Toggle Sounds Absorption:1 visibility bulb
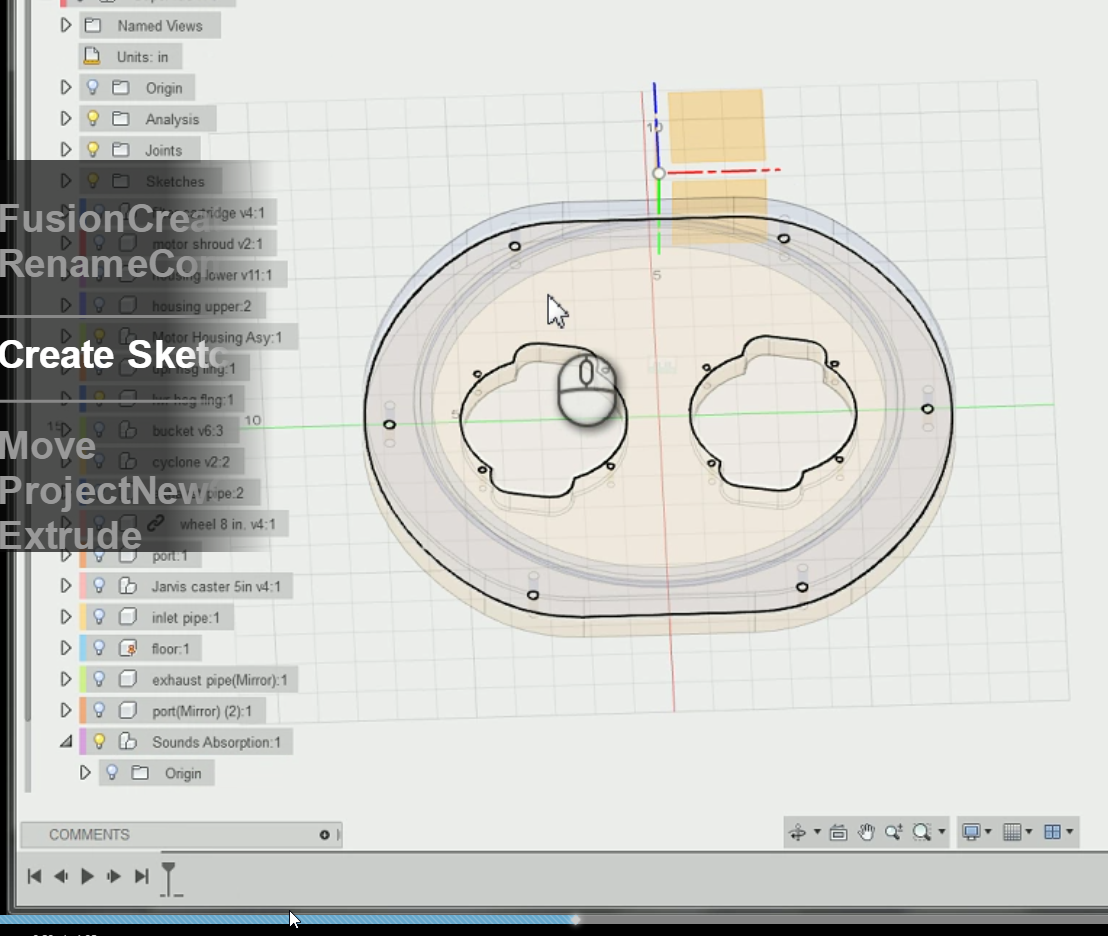Viewport: 1108px width, 936px height. pyautogui.click(x=99, y=742)
